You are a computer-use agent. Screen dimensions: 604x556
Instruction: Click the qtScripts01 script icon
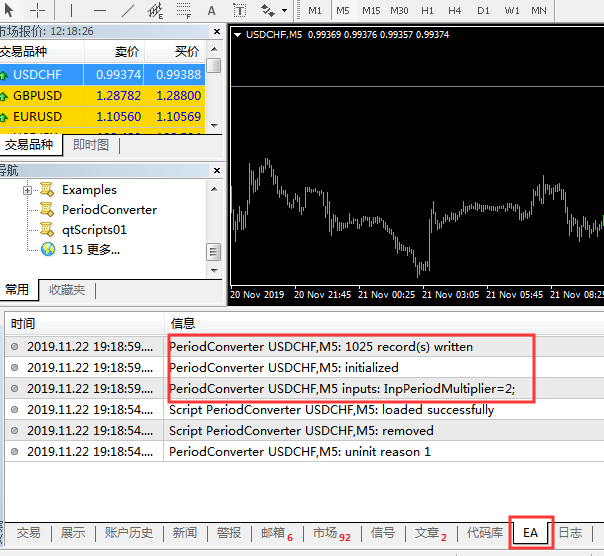pyautogui.click(x=47, y=230)
